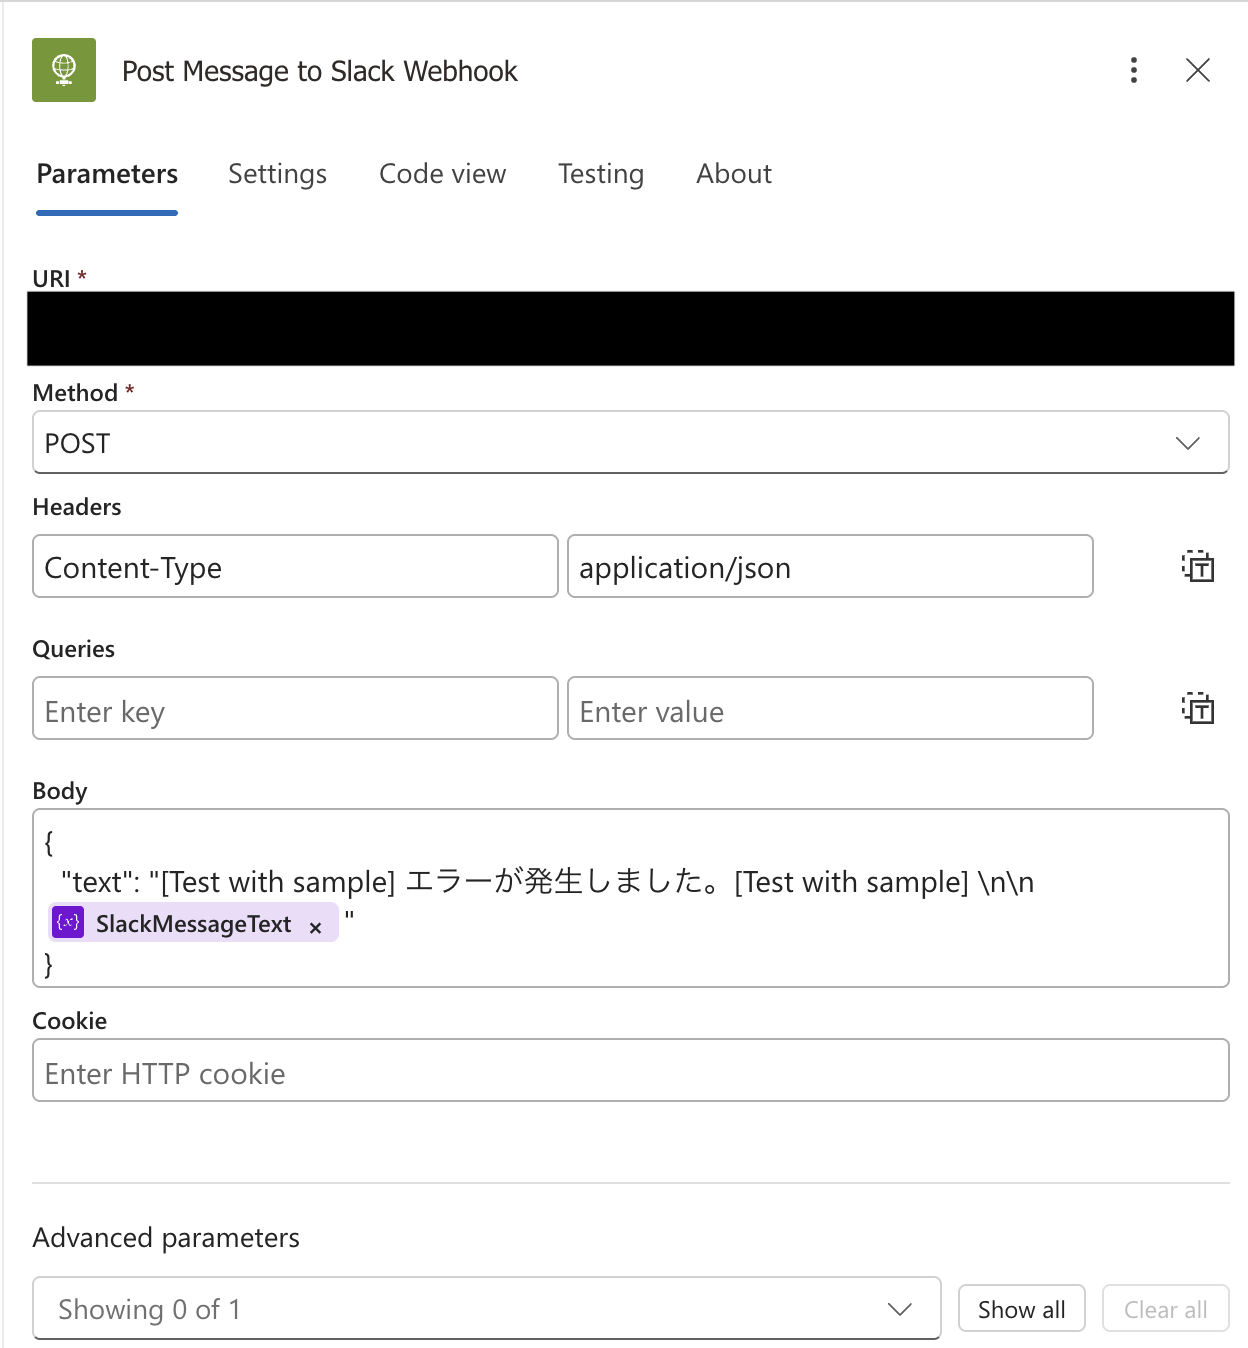The image size is (1248, 1348).
Task: Remove the SlackMessageText token with x
Action: [x=315, y=928]
